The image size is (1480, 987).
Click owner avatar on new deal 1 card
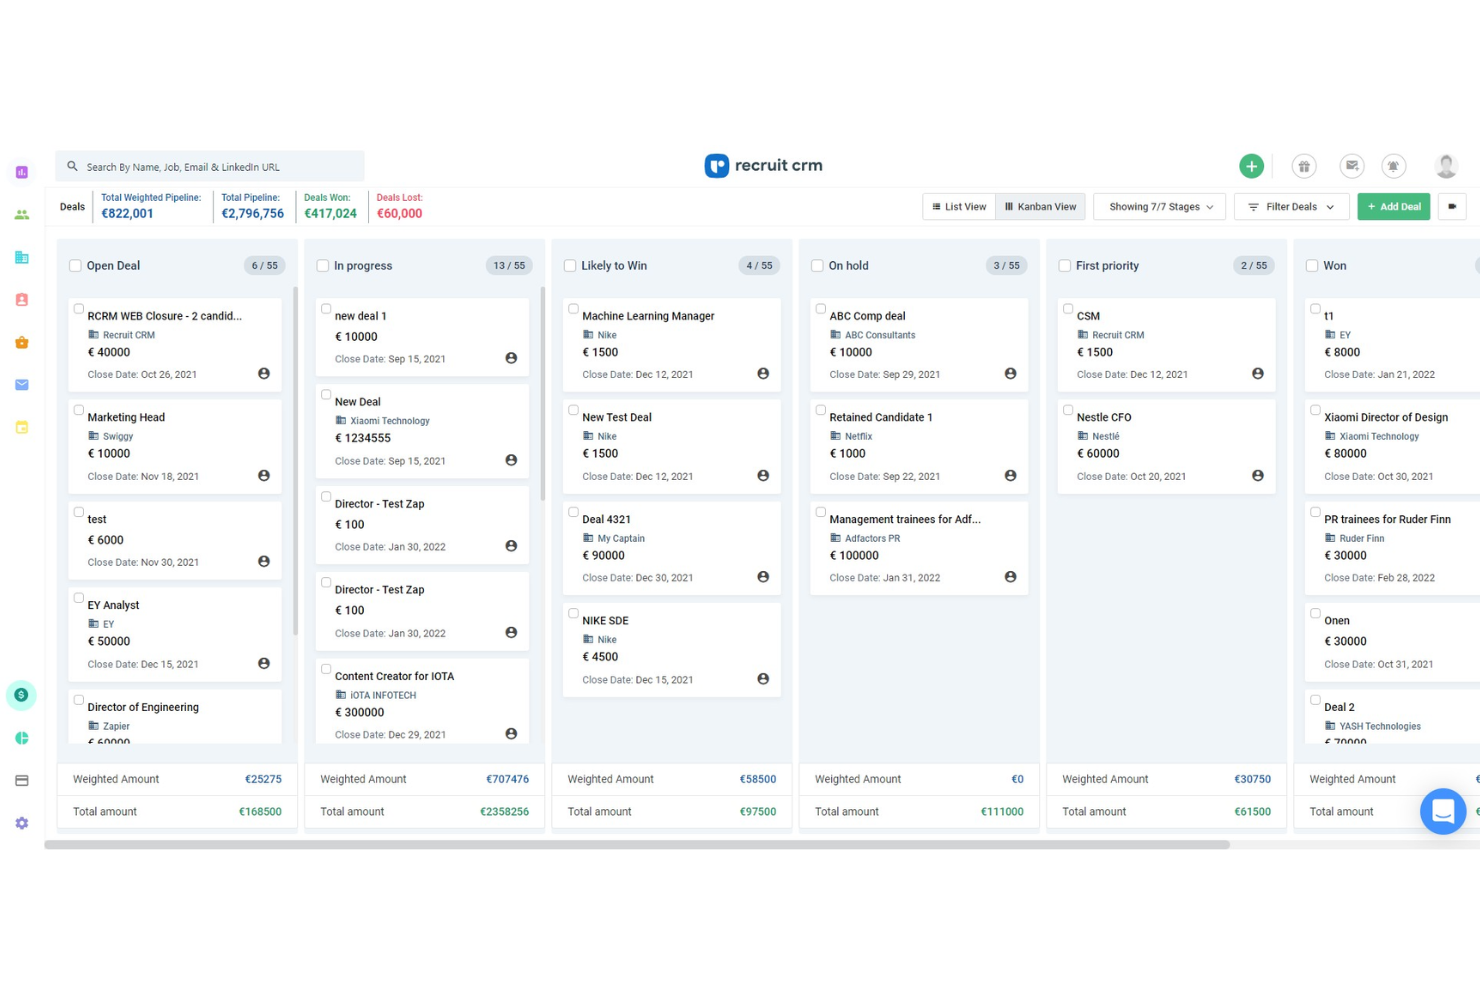(x=511, y=358)
